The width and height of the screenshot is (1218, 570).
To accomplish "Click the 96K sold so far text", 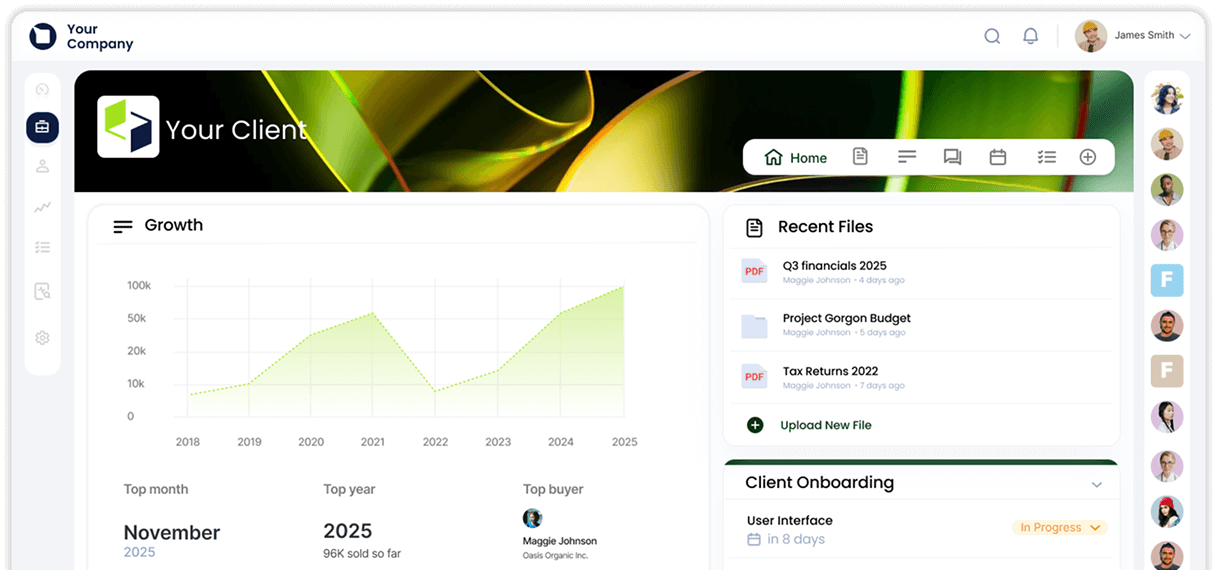I will (362, 553).
